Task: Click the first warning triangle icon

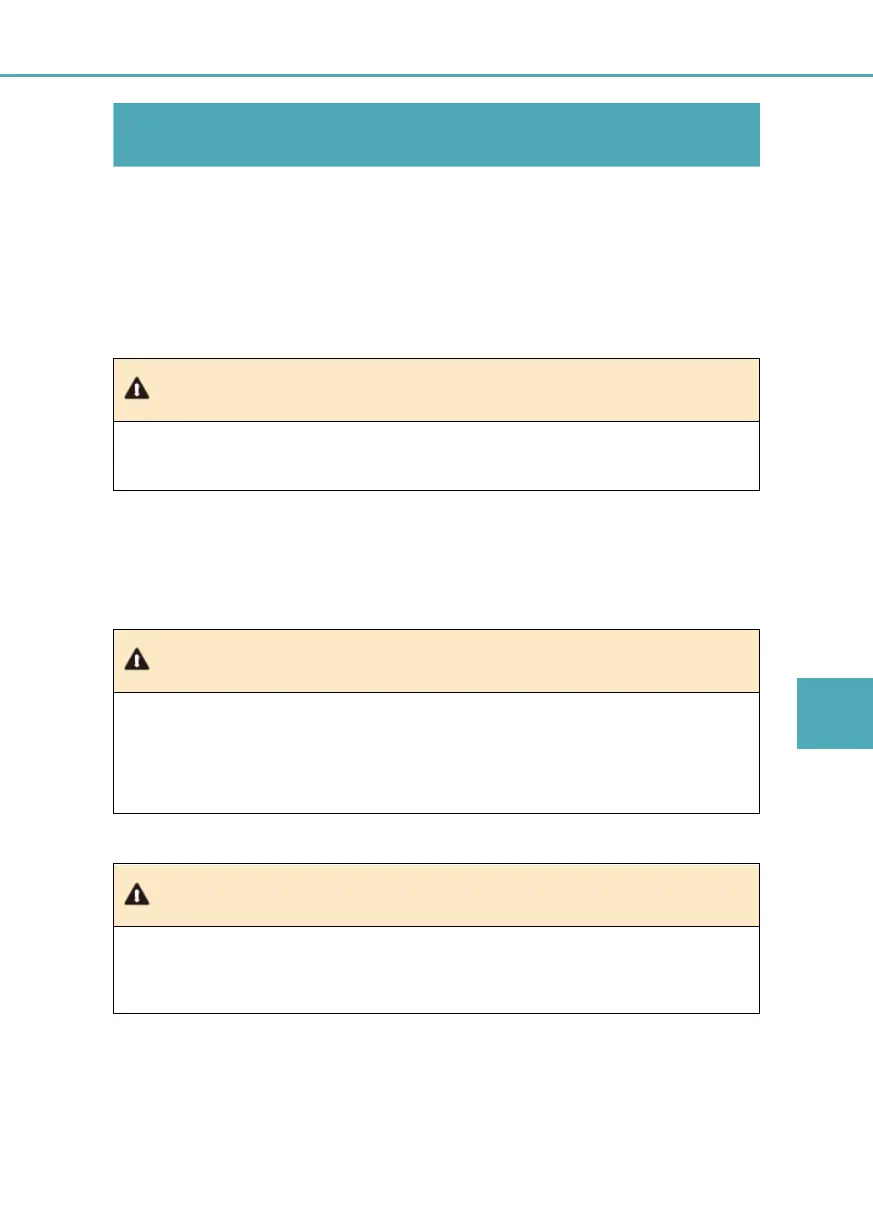Action: click(137, 390)
